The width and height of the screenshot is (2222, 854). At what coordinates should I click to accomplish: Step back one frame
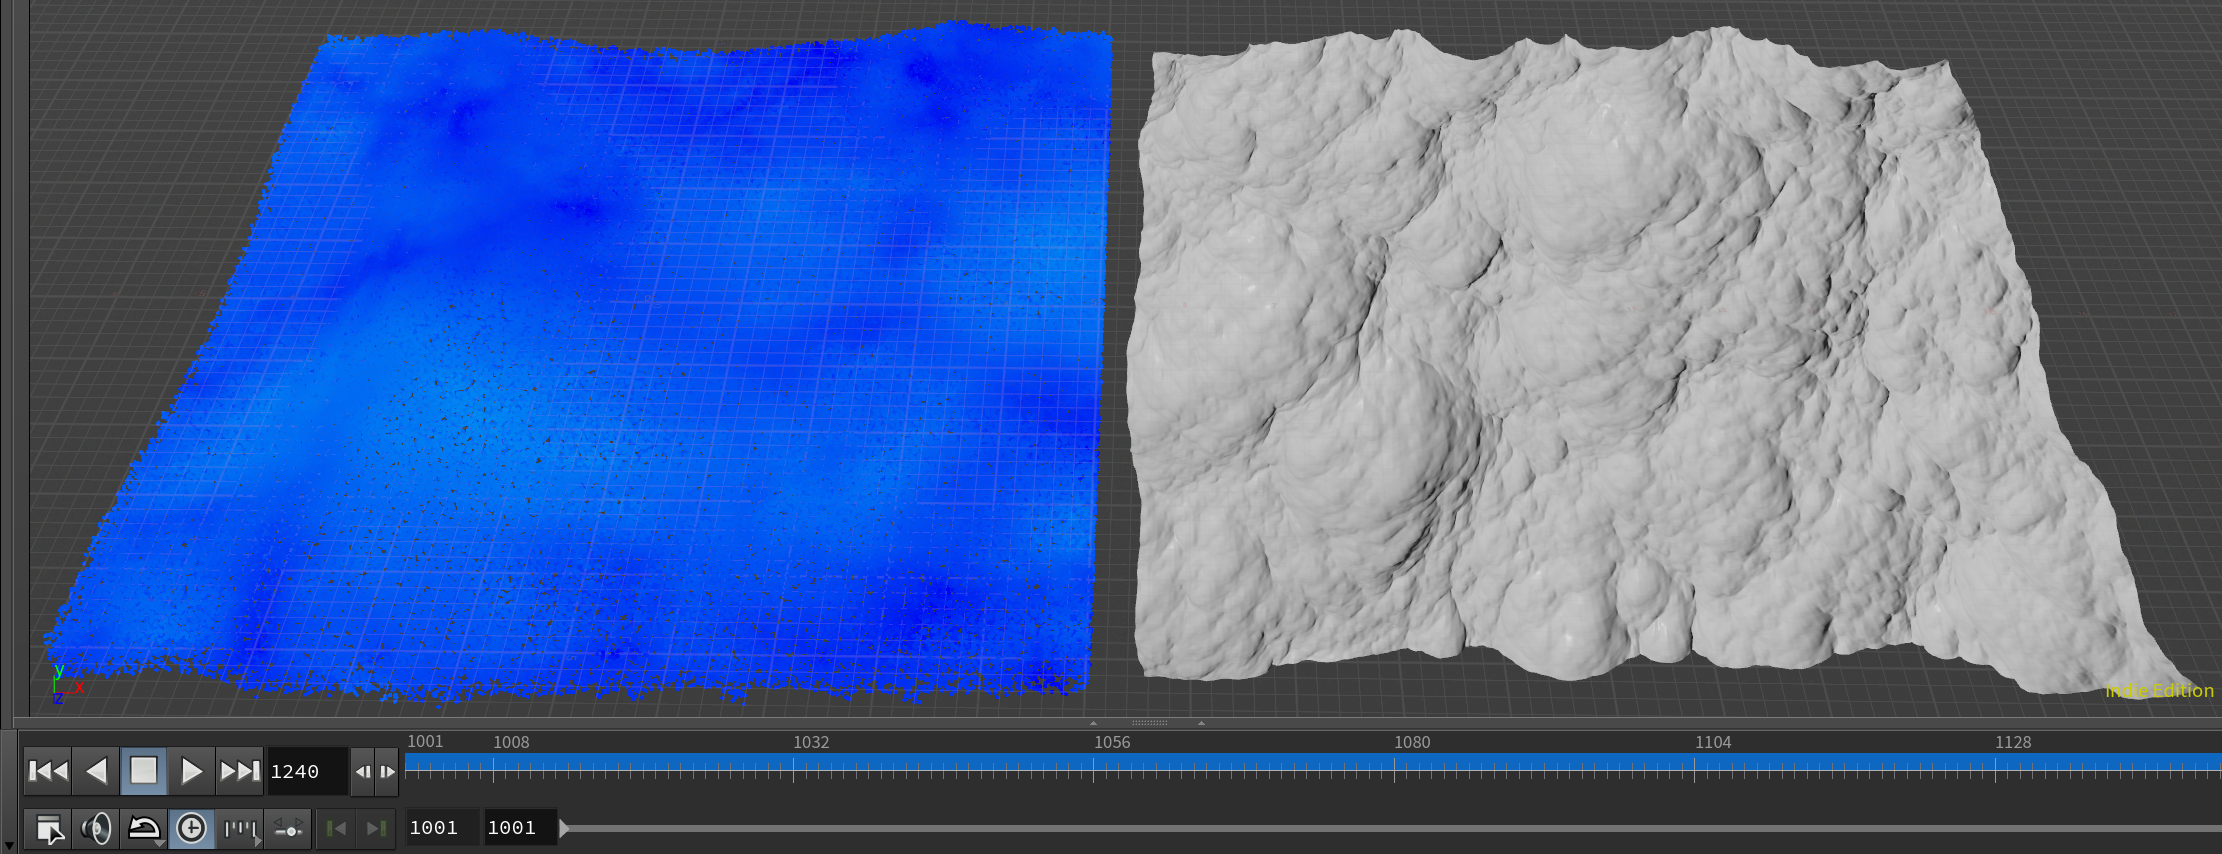(362, 772)
